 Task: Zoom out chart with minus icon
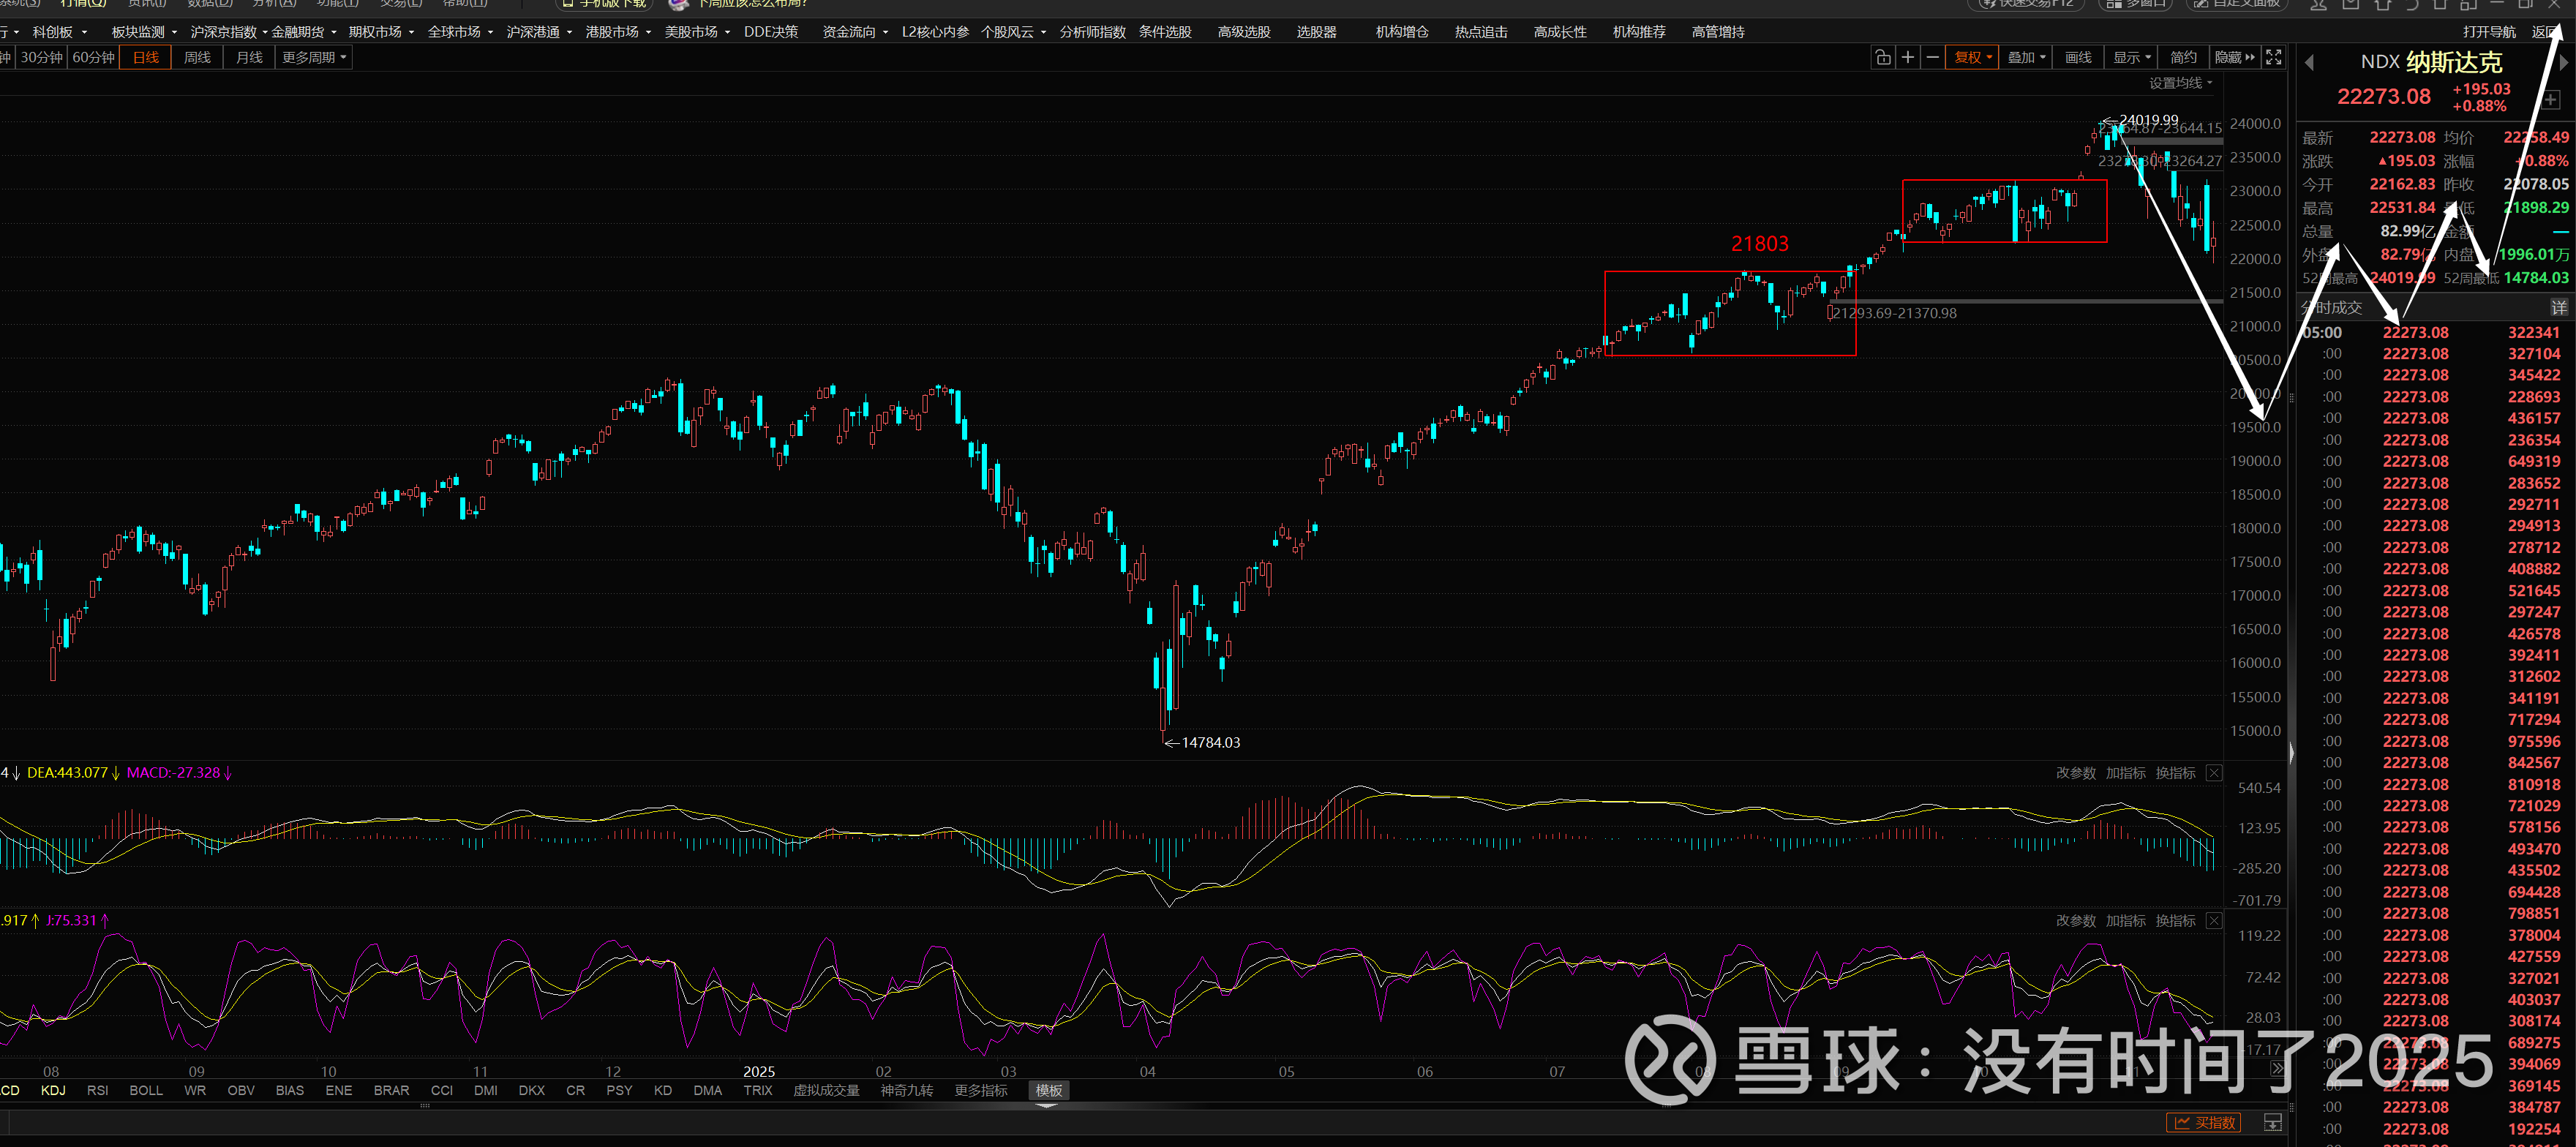[1932, 57]
